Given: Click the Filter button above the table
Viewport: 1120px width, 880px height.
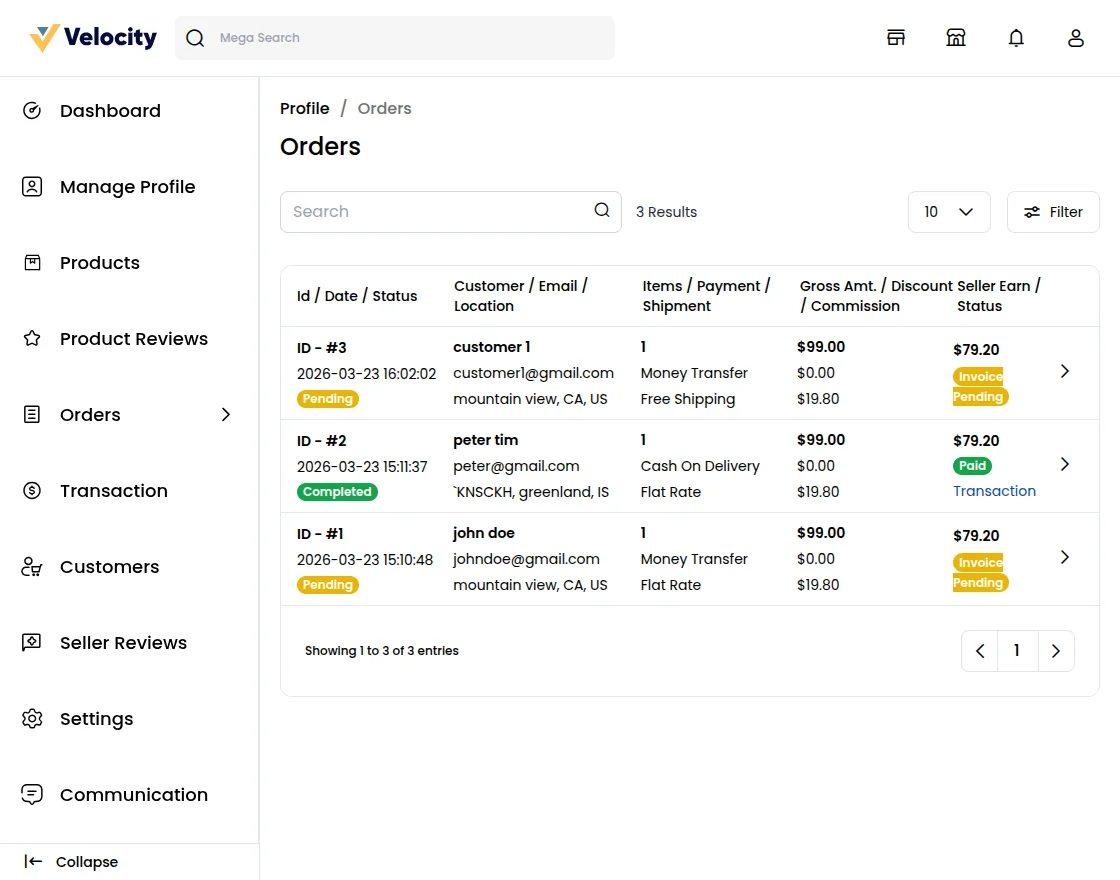Looking at the screenshot, I should (x=1052, y=212).
